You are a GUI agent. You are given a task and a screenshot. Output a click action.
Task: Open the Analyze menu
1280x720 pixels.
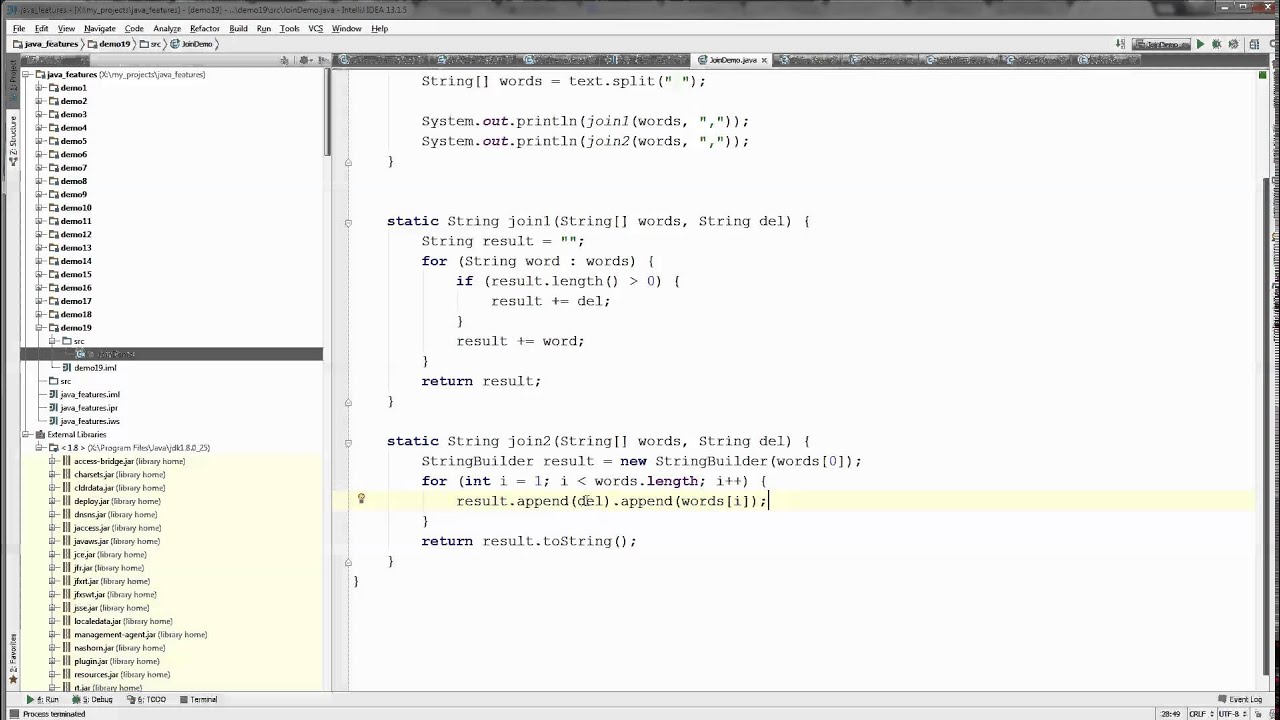click(x=167, y=28)
